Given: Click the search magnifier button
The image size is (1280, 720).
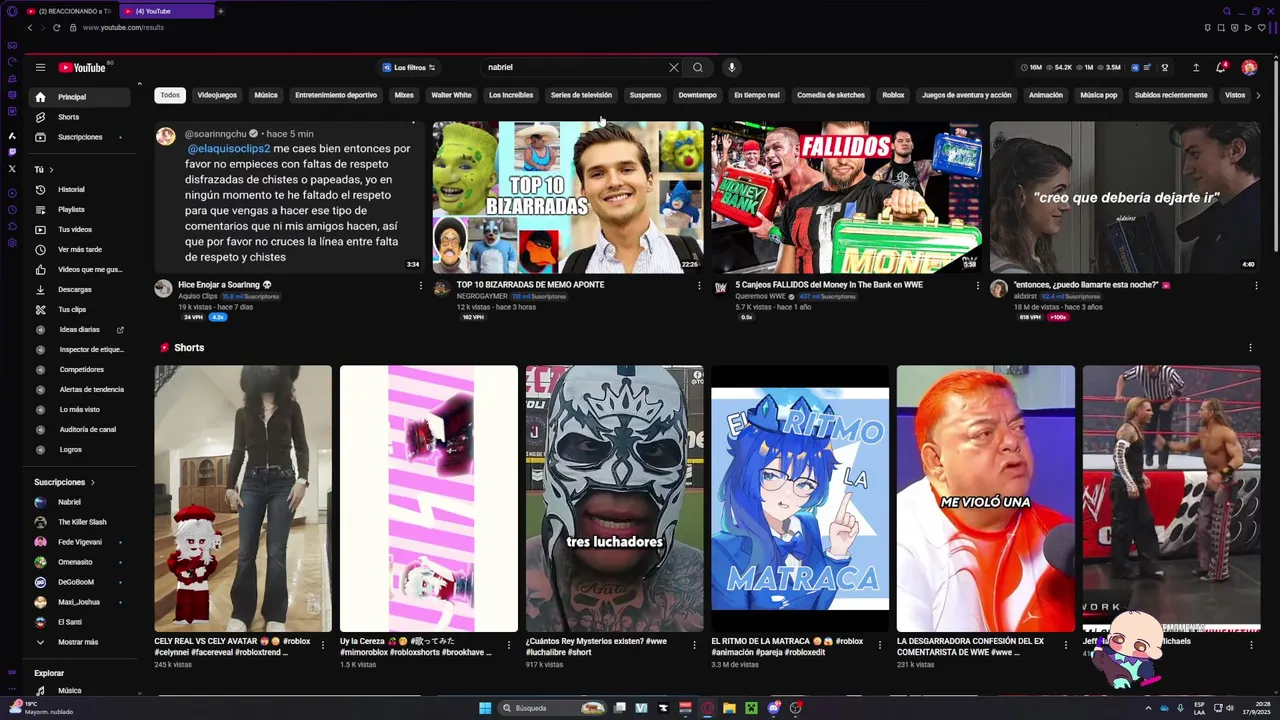Looking at the screenshot, I should pos(698,67).
